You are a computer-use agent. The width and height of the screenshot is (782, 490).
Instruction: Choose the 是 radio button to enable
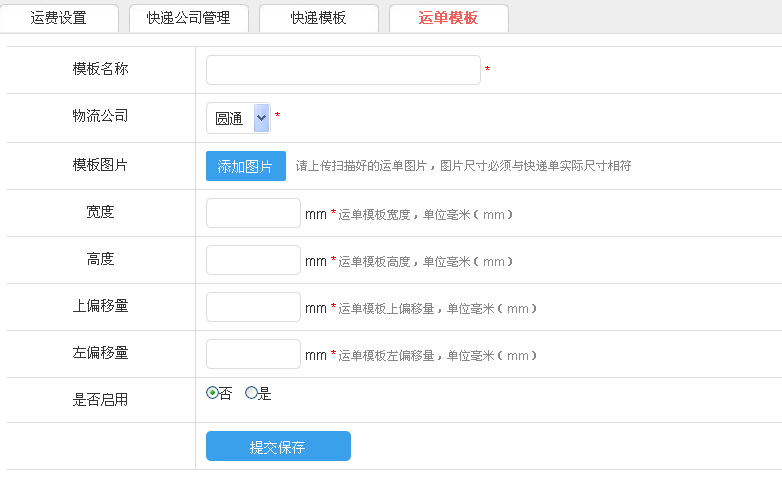251,393
